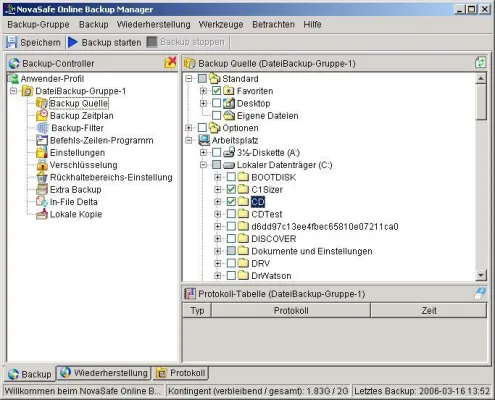This screenshot has height=400, width=495.
Task: Click the red X icon in Backup-Controller header
Action: point(170,63)
